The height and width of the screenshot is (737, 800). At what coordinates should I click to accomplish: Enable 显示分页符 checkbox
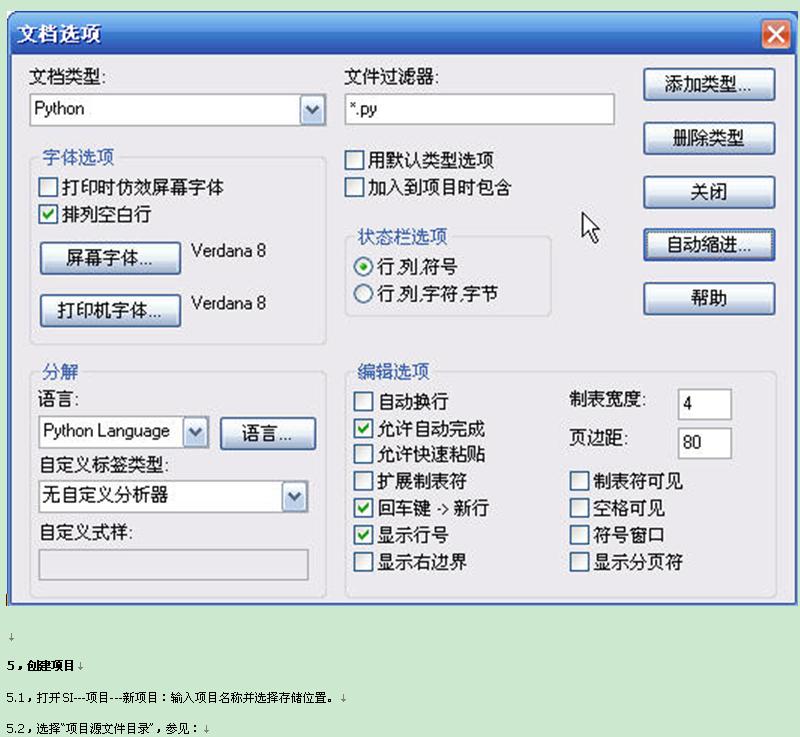click(579, 562)
